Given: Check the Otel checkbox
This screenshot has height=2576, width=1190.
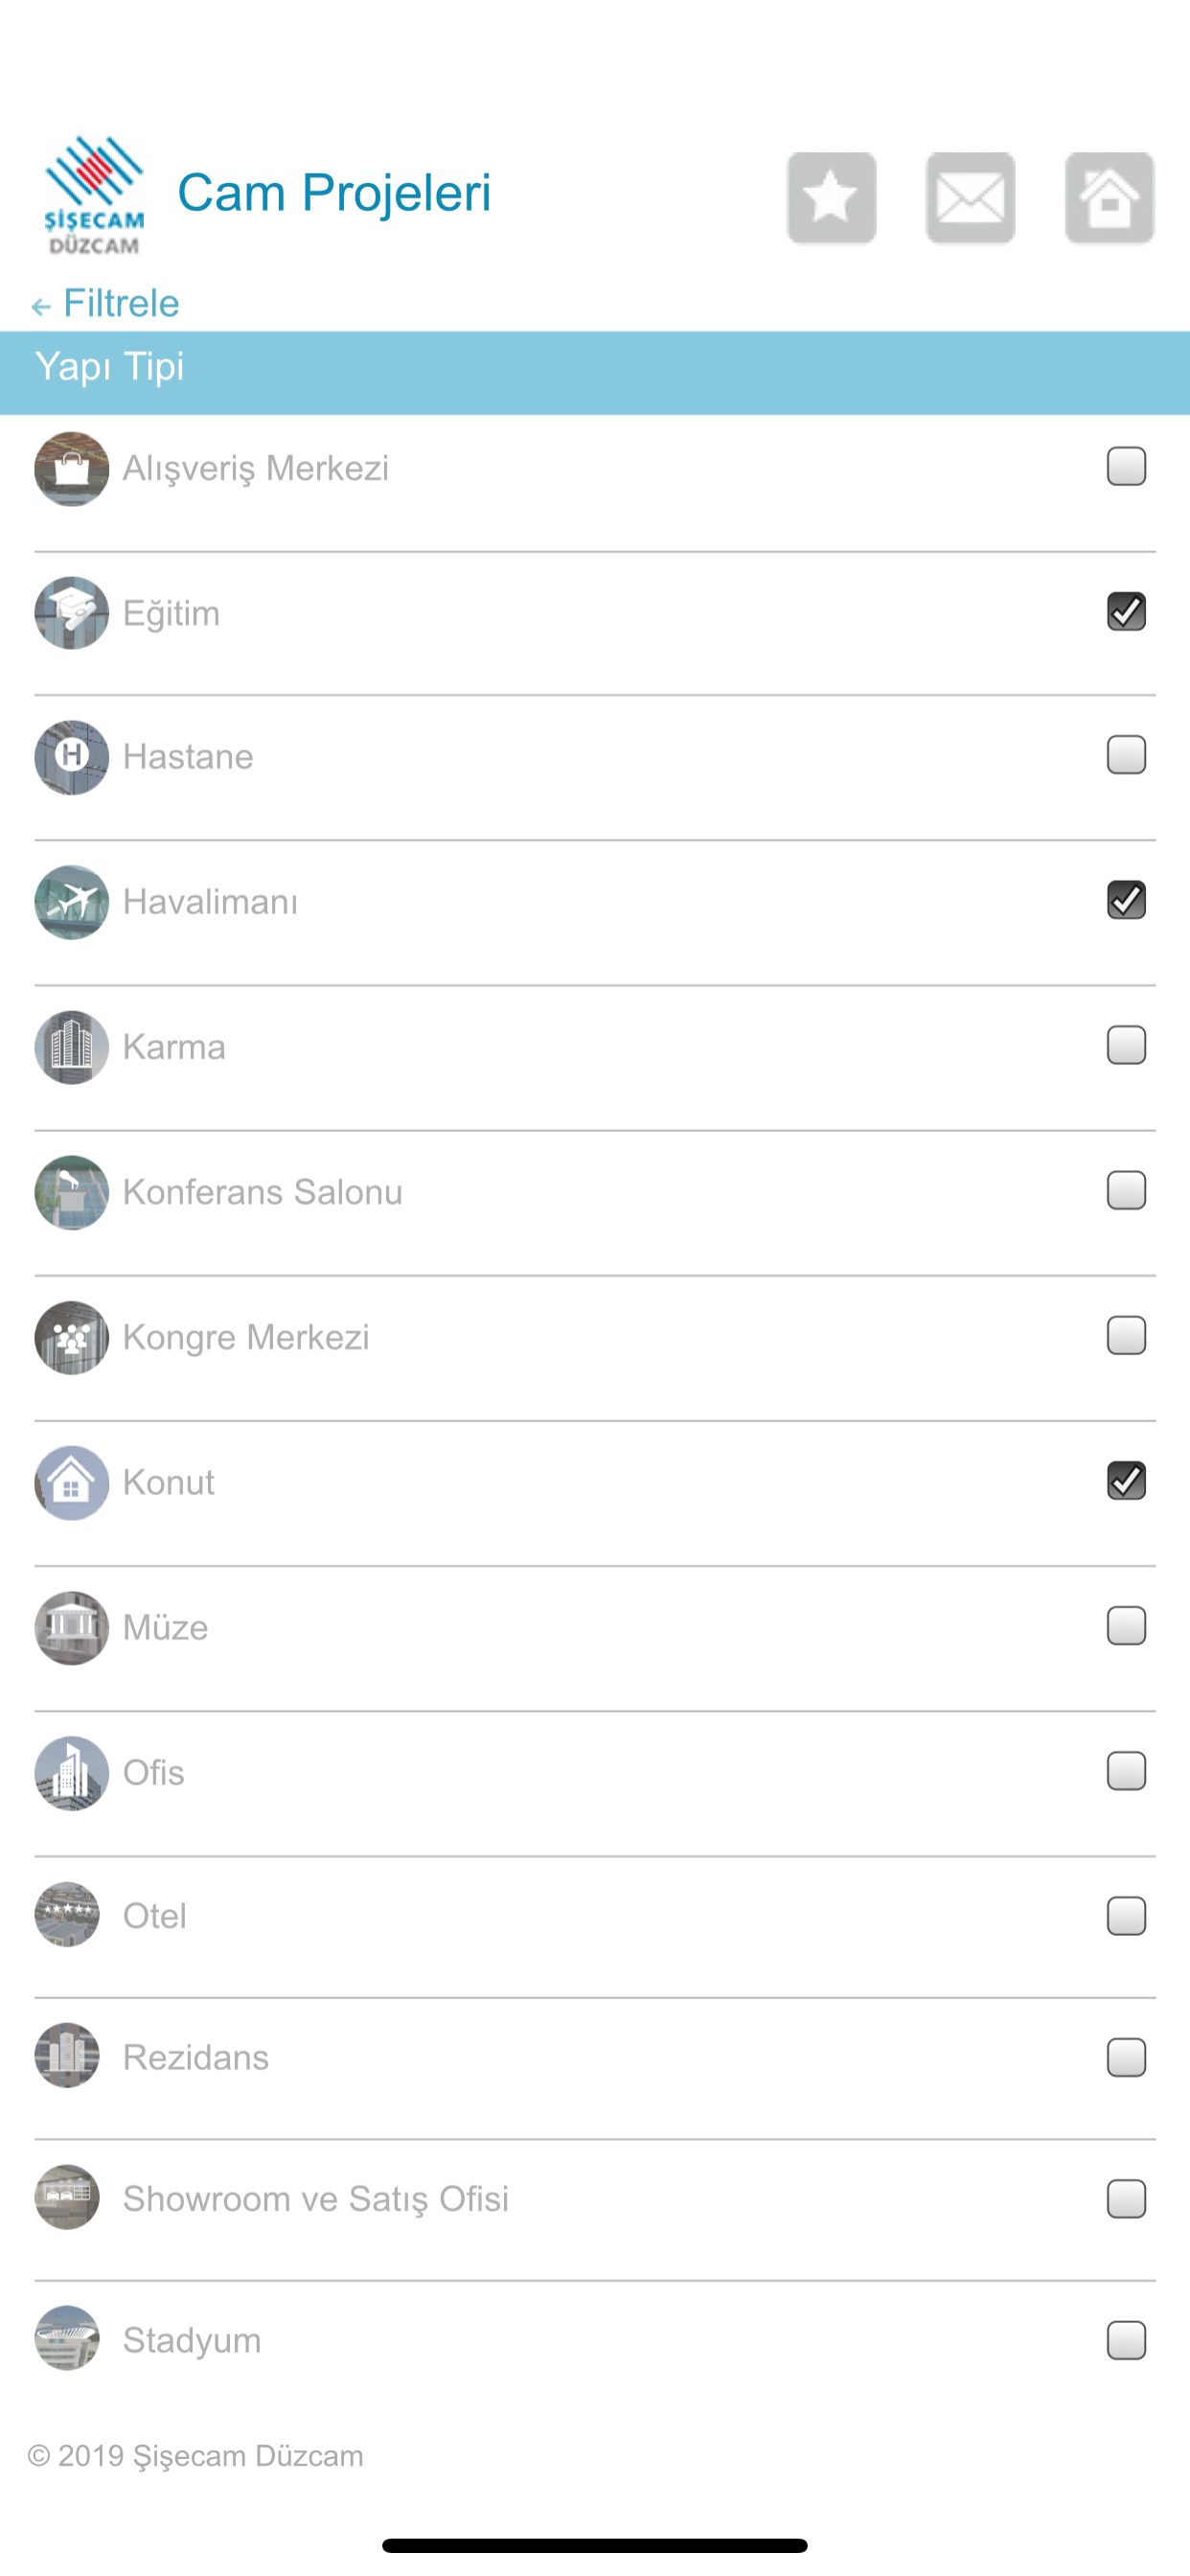Looking at the screenshot, I should (x=1126, y=1915).
